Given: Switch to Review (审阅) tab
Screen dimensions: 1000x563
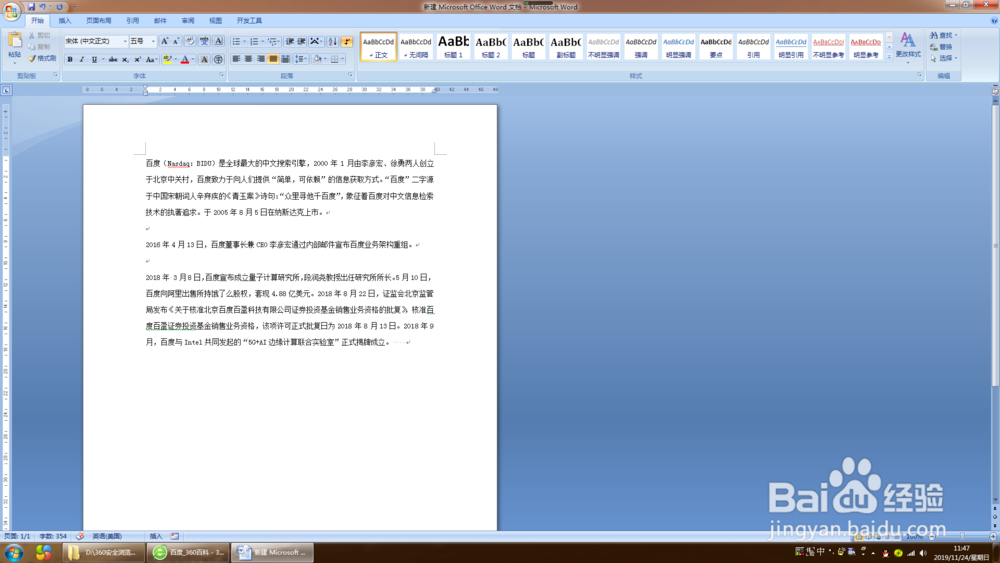Looking at the screenshot, I should point(188,21).
